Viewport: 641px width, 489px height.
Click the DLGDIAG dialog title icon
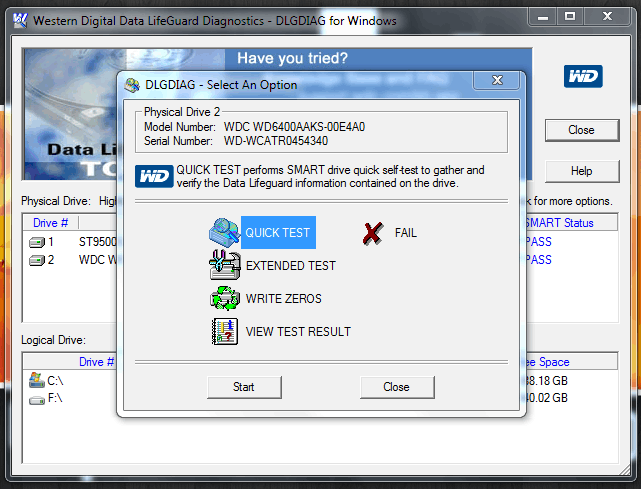[132, 85]
